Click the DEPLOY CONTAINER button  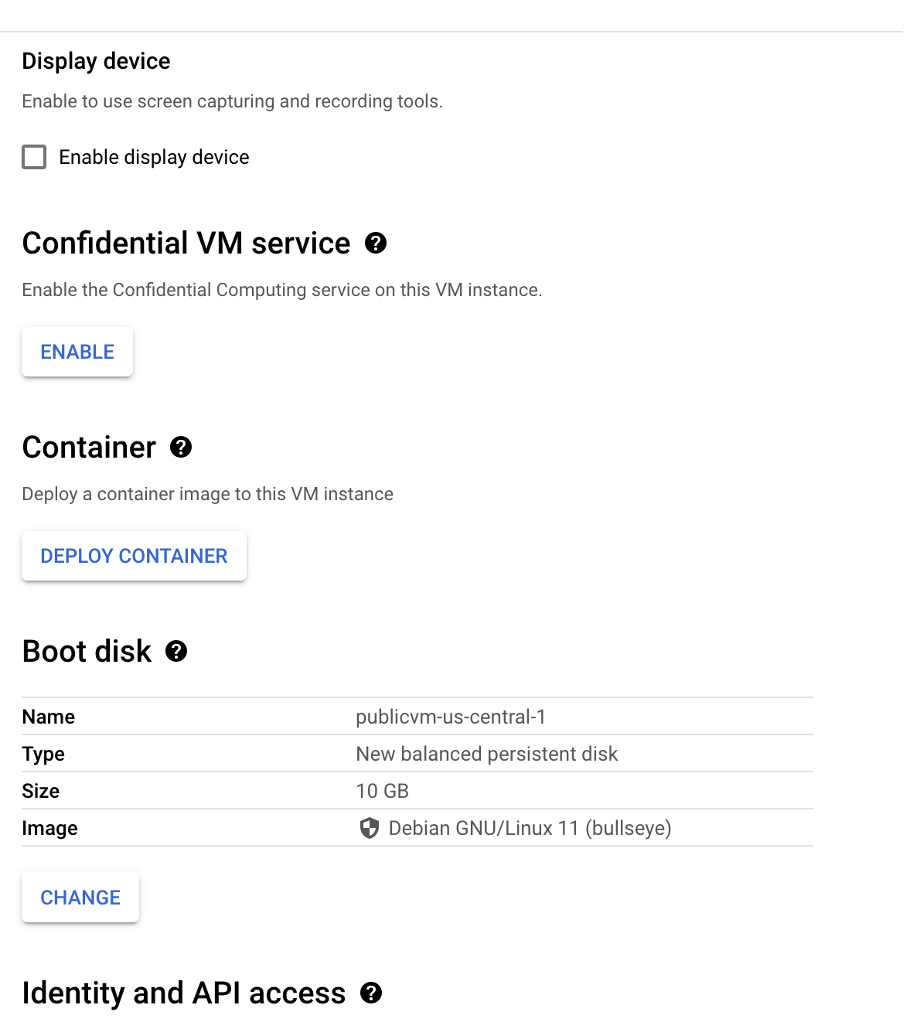click(x=134, y=556)
